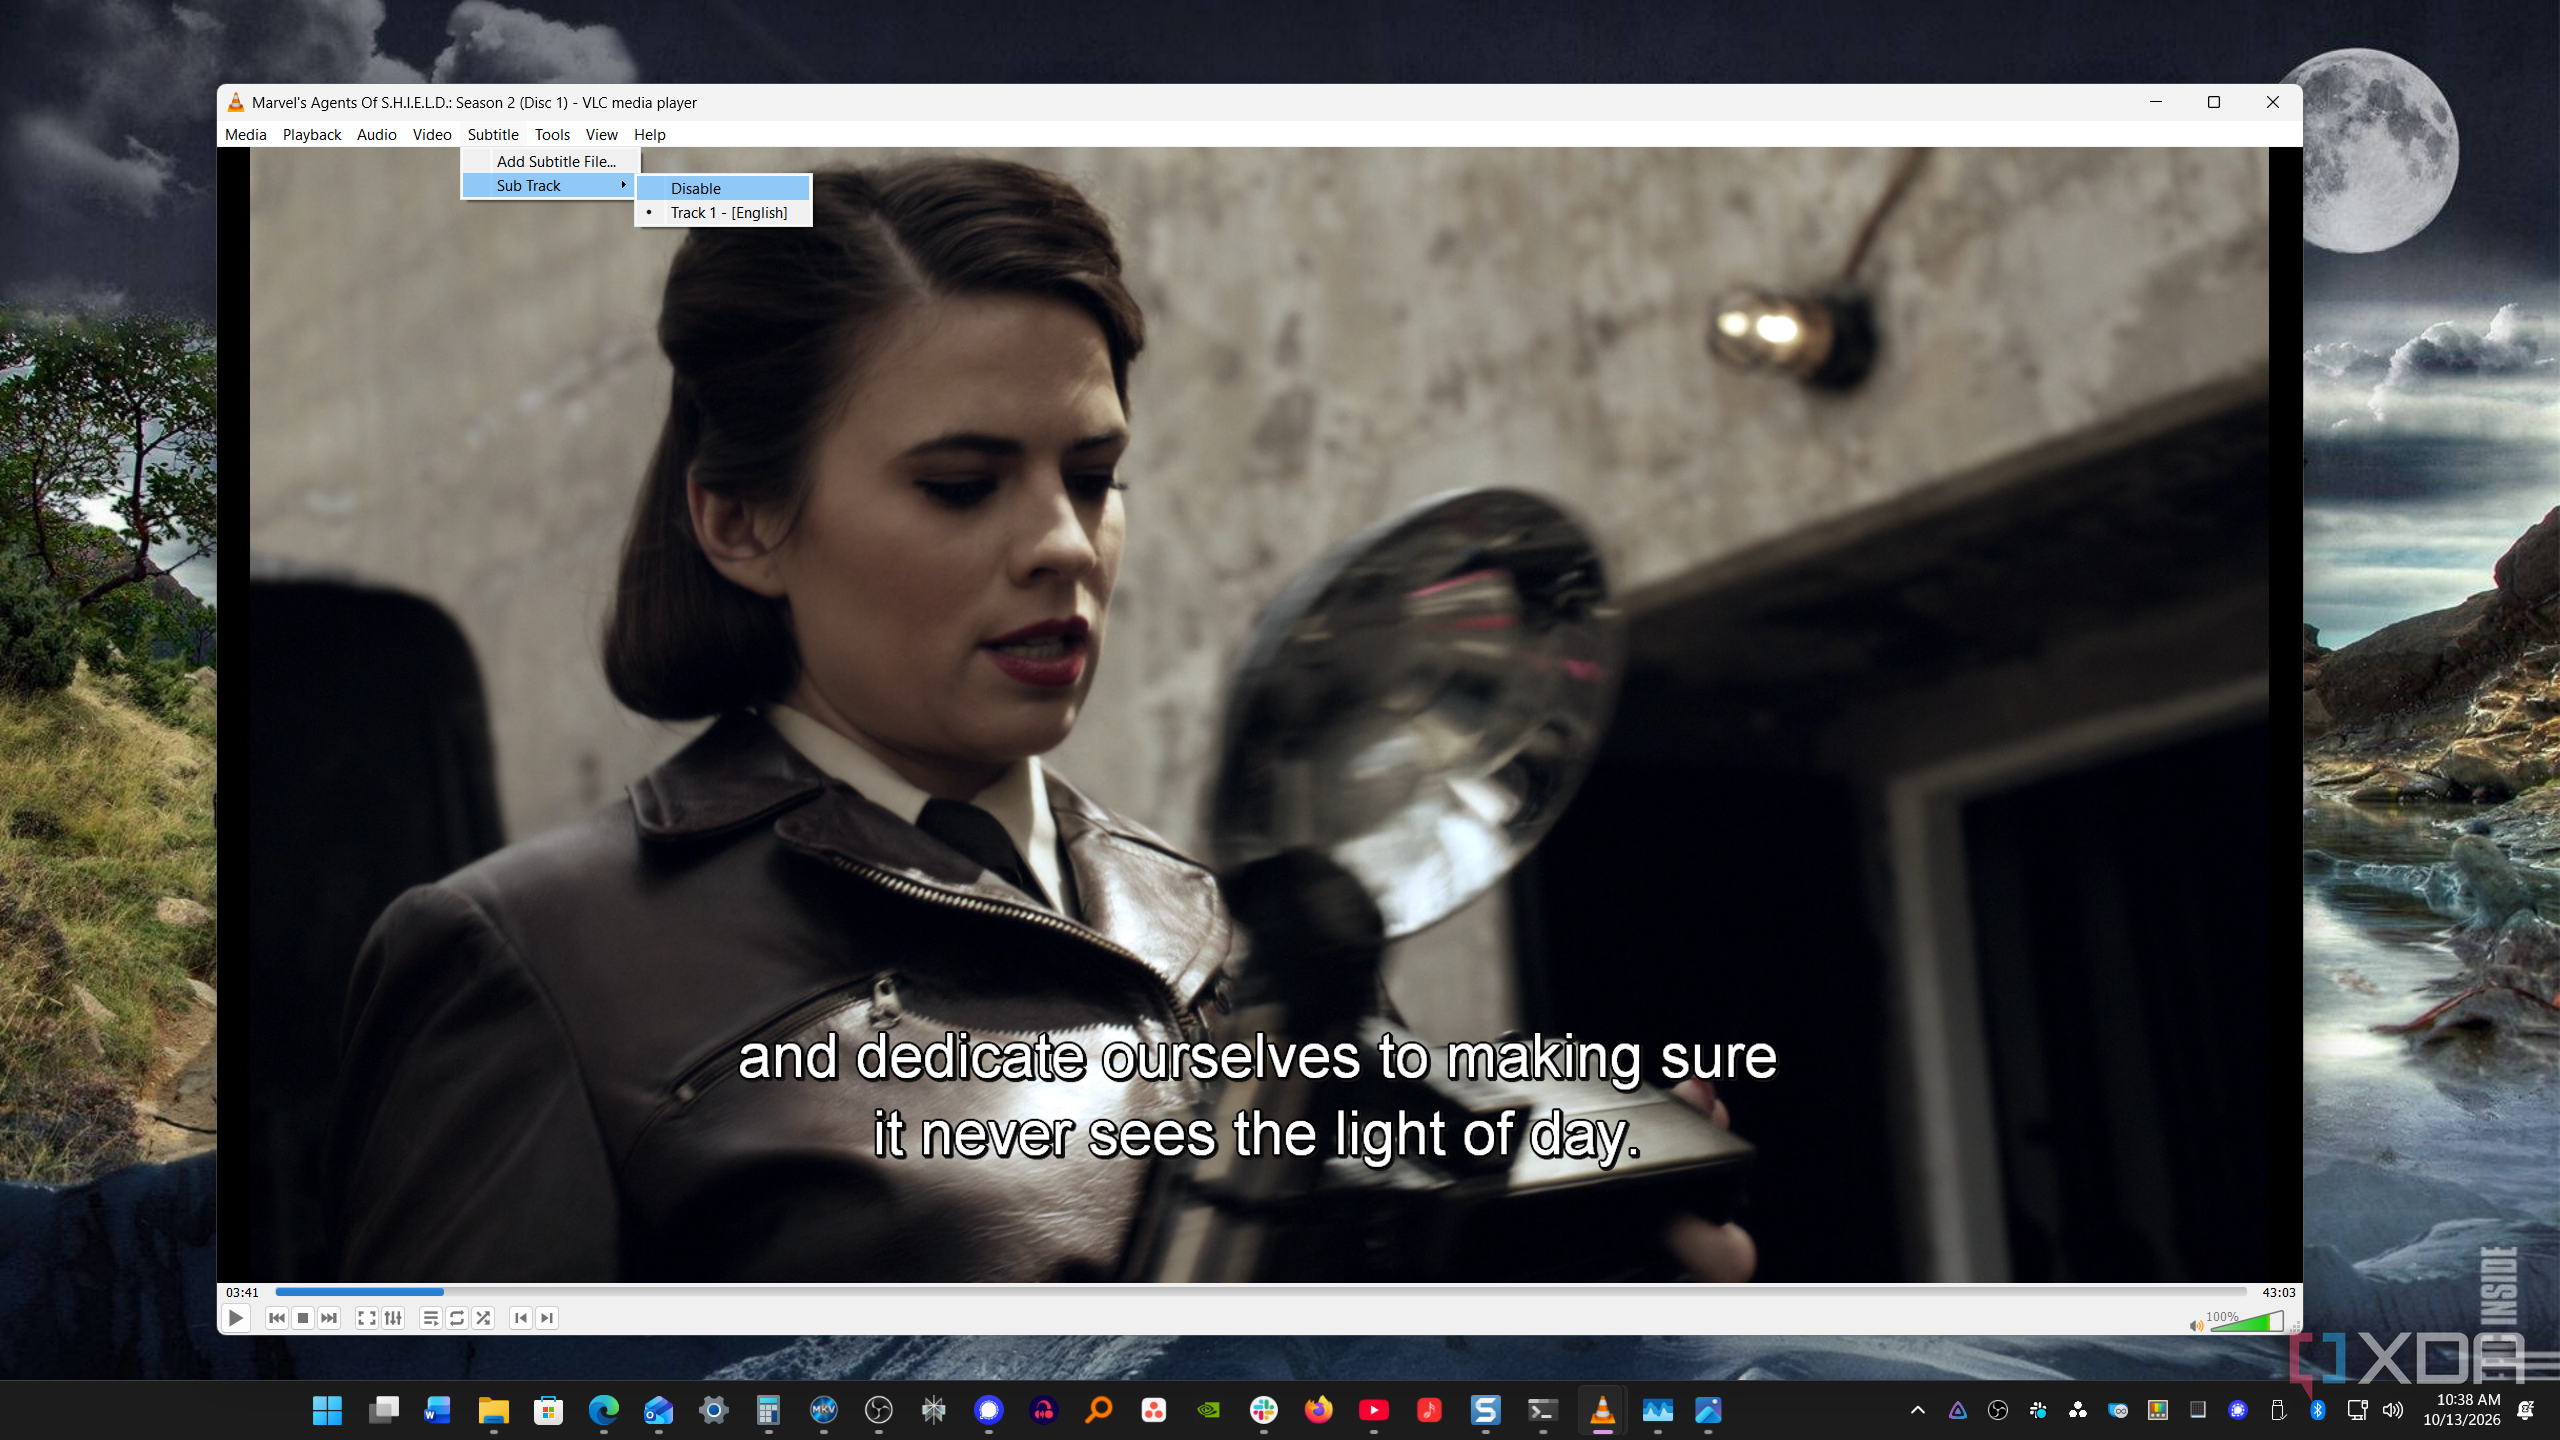2560x1440 pixels.
Task: Open Windows Terminal from the taskbar
Action: 1543,1410
